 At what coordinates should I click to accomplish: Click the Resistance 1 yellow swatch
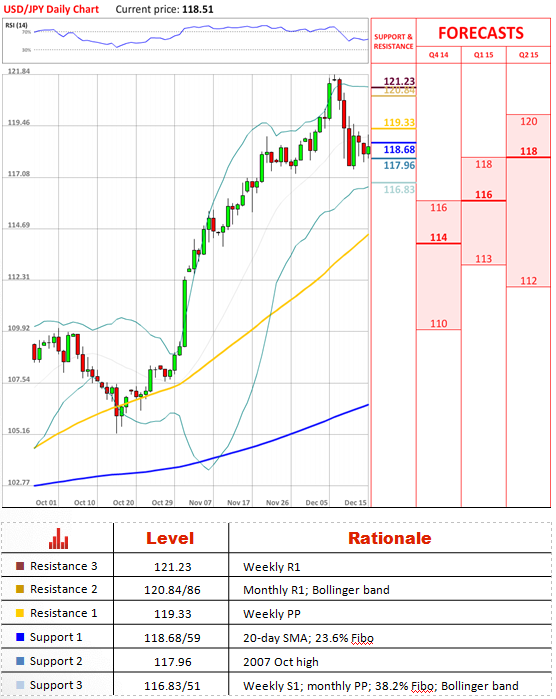20,613
